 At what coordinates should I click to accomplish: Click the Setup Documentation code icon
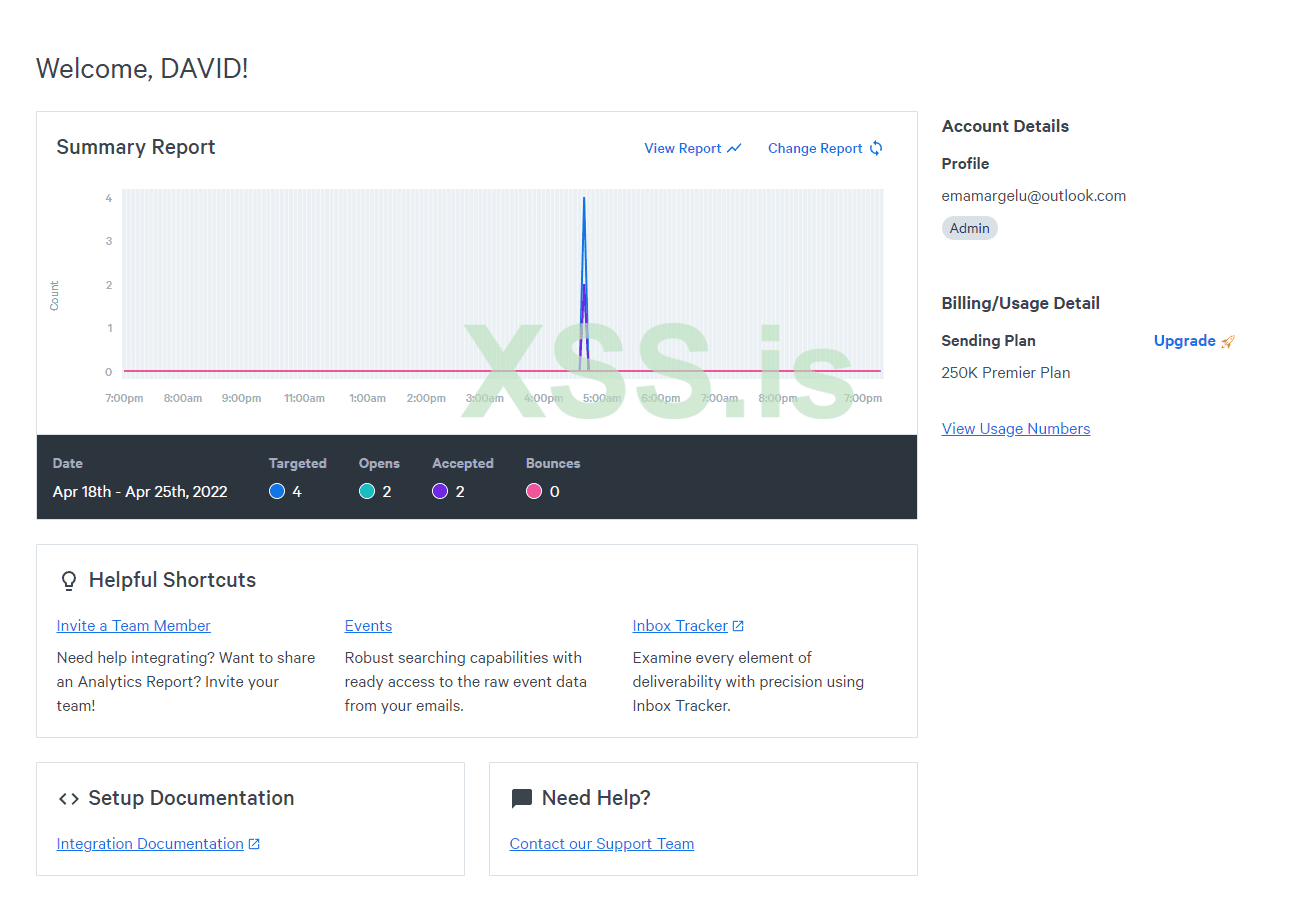click(69, 798)
